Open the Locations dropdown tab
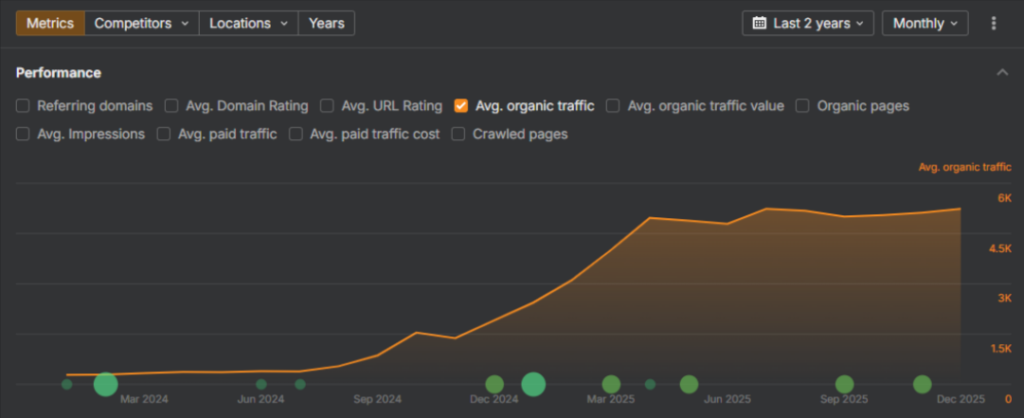Screen dimensions: 1024x418 point(248,23)
